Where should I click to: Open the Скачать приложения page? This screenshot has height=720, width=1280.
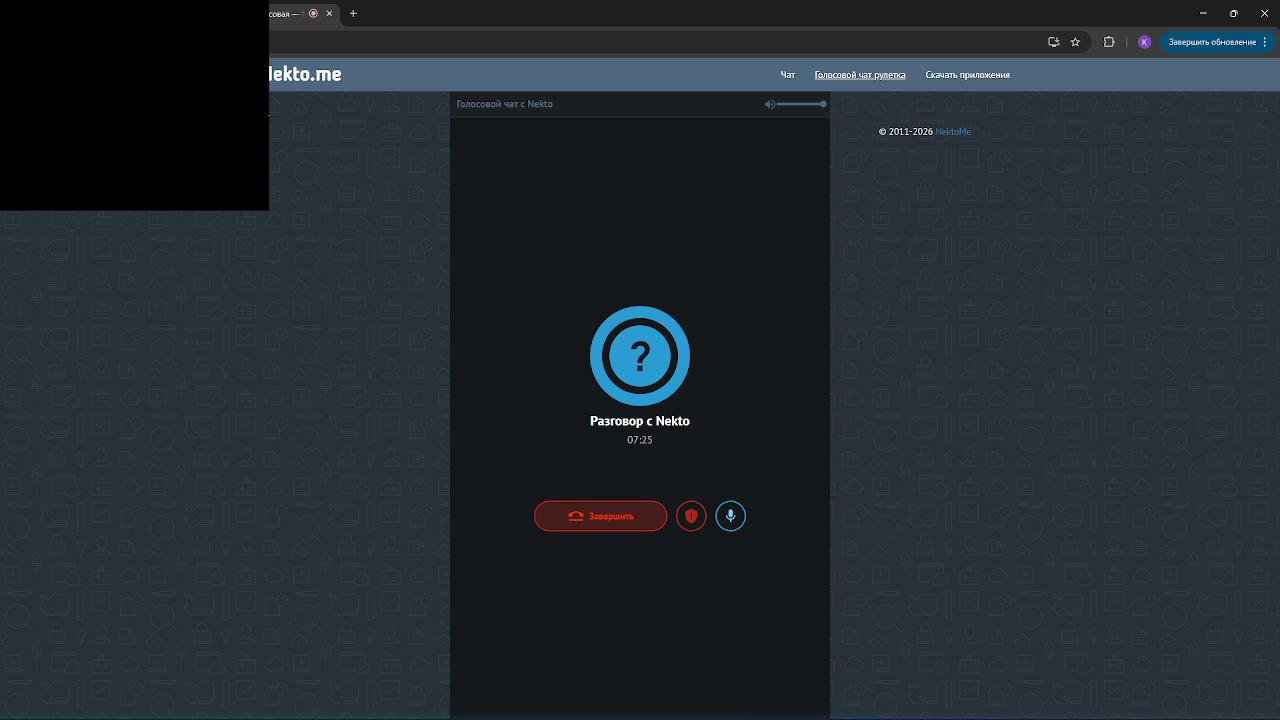tap(967, 74)
